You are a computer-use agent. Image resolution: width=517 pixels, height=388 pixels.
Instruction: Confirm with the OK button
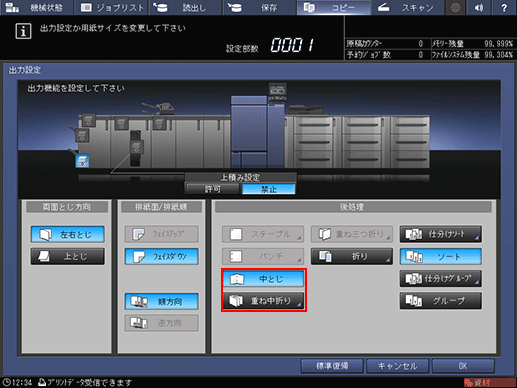tap(463, 366)
